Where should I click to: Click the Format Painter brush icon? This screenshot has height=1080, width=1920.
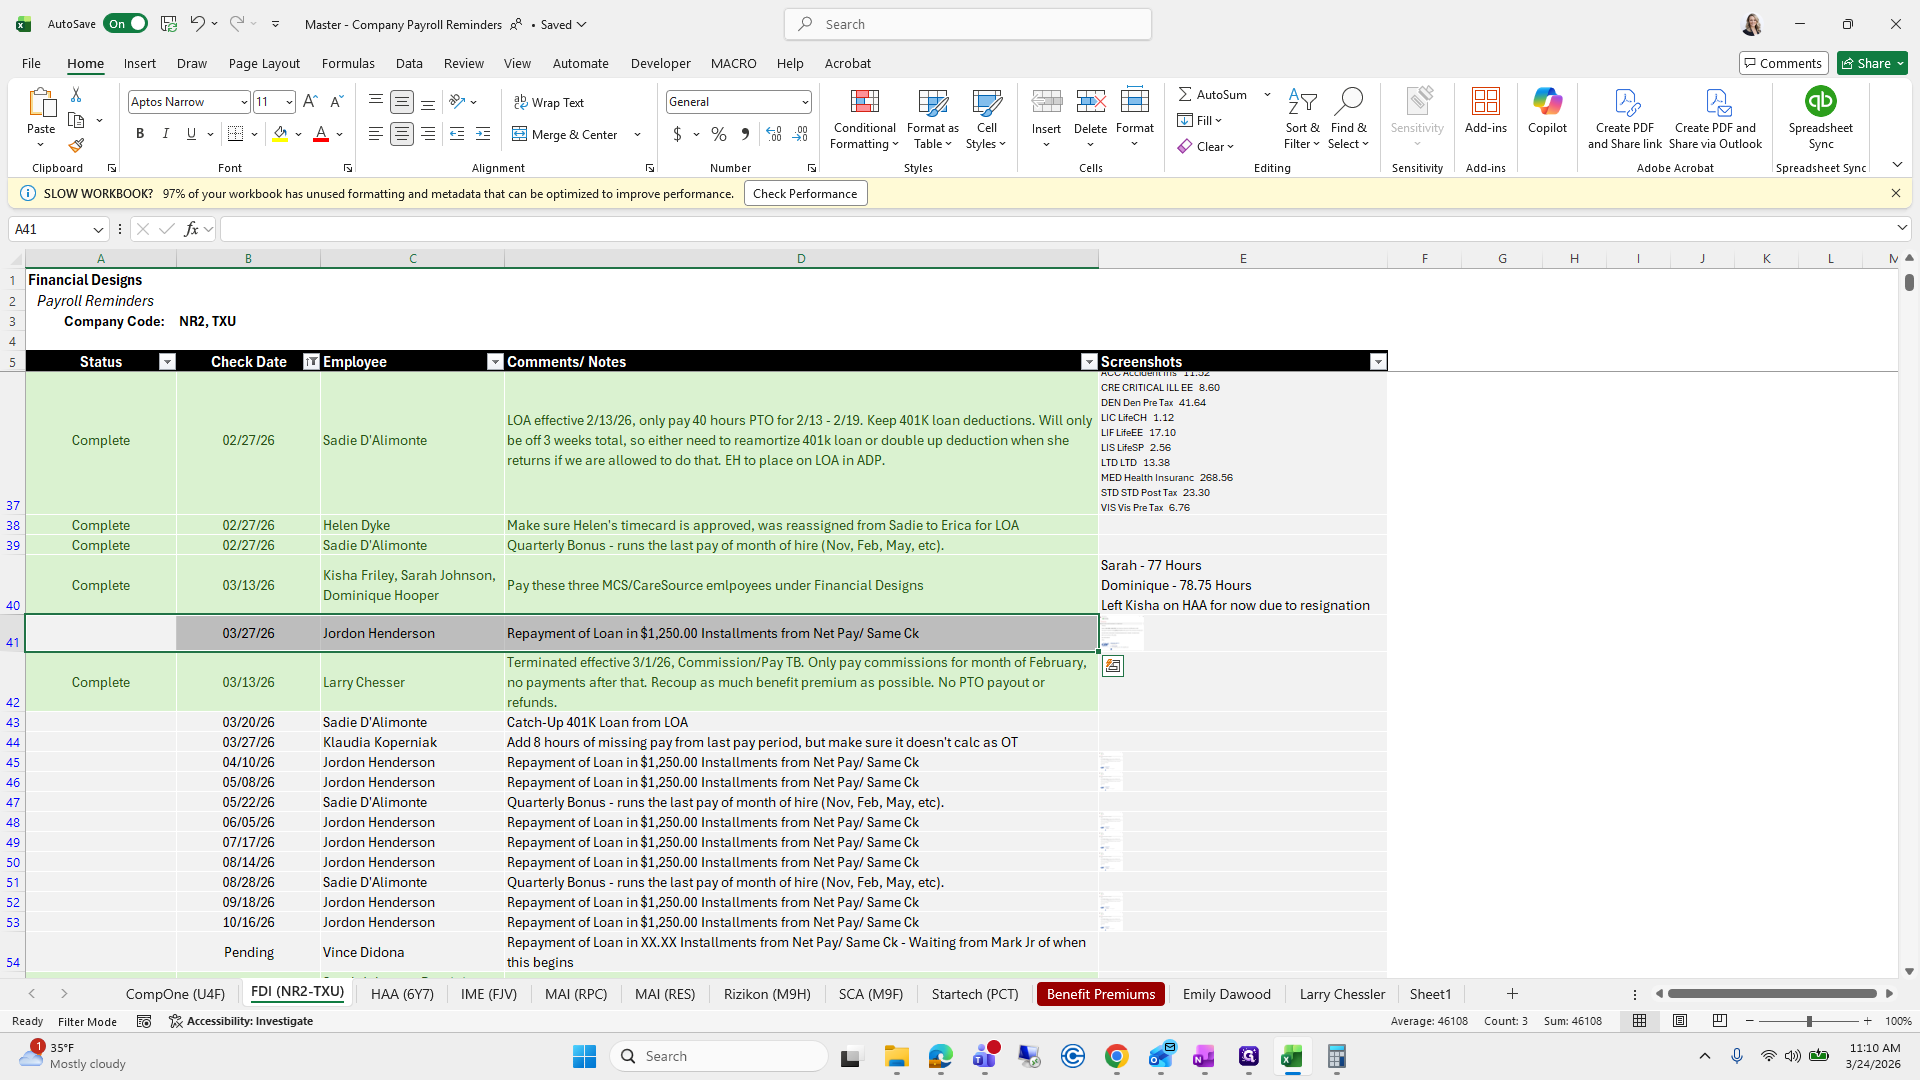(x=76, y=145)
